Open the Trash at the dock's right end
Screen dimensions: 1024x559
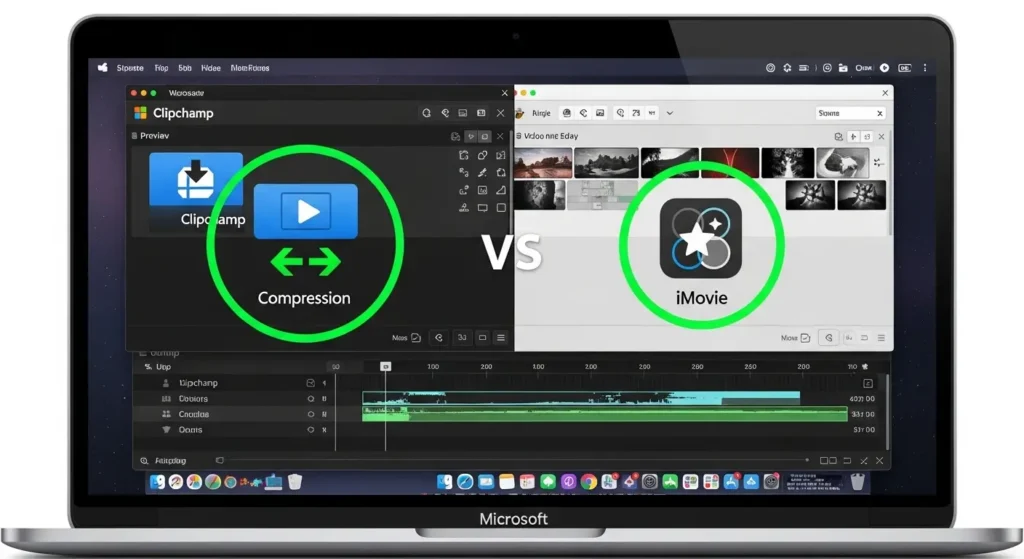[857, 482]
